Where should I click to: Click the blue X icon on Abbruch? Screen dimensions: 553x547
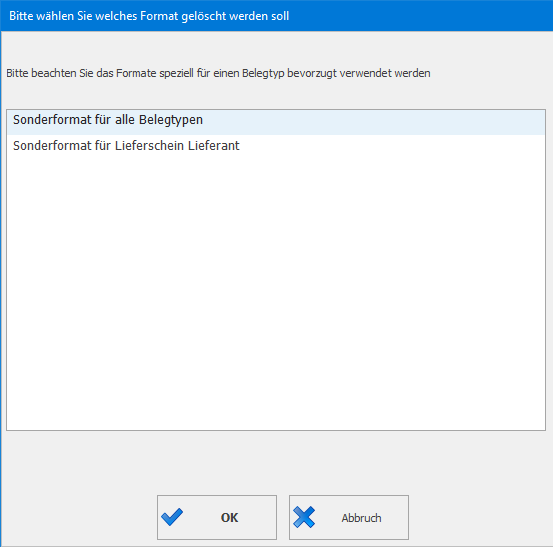point(304,517)
